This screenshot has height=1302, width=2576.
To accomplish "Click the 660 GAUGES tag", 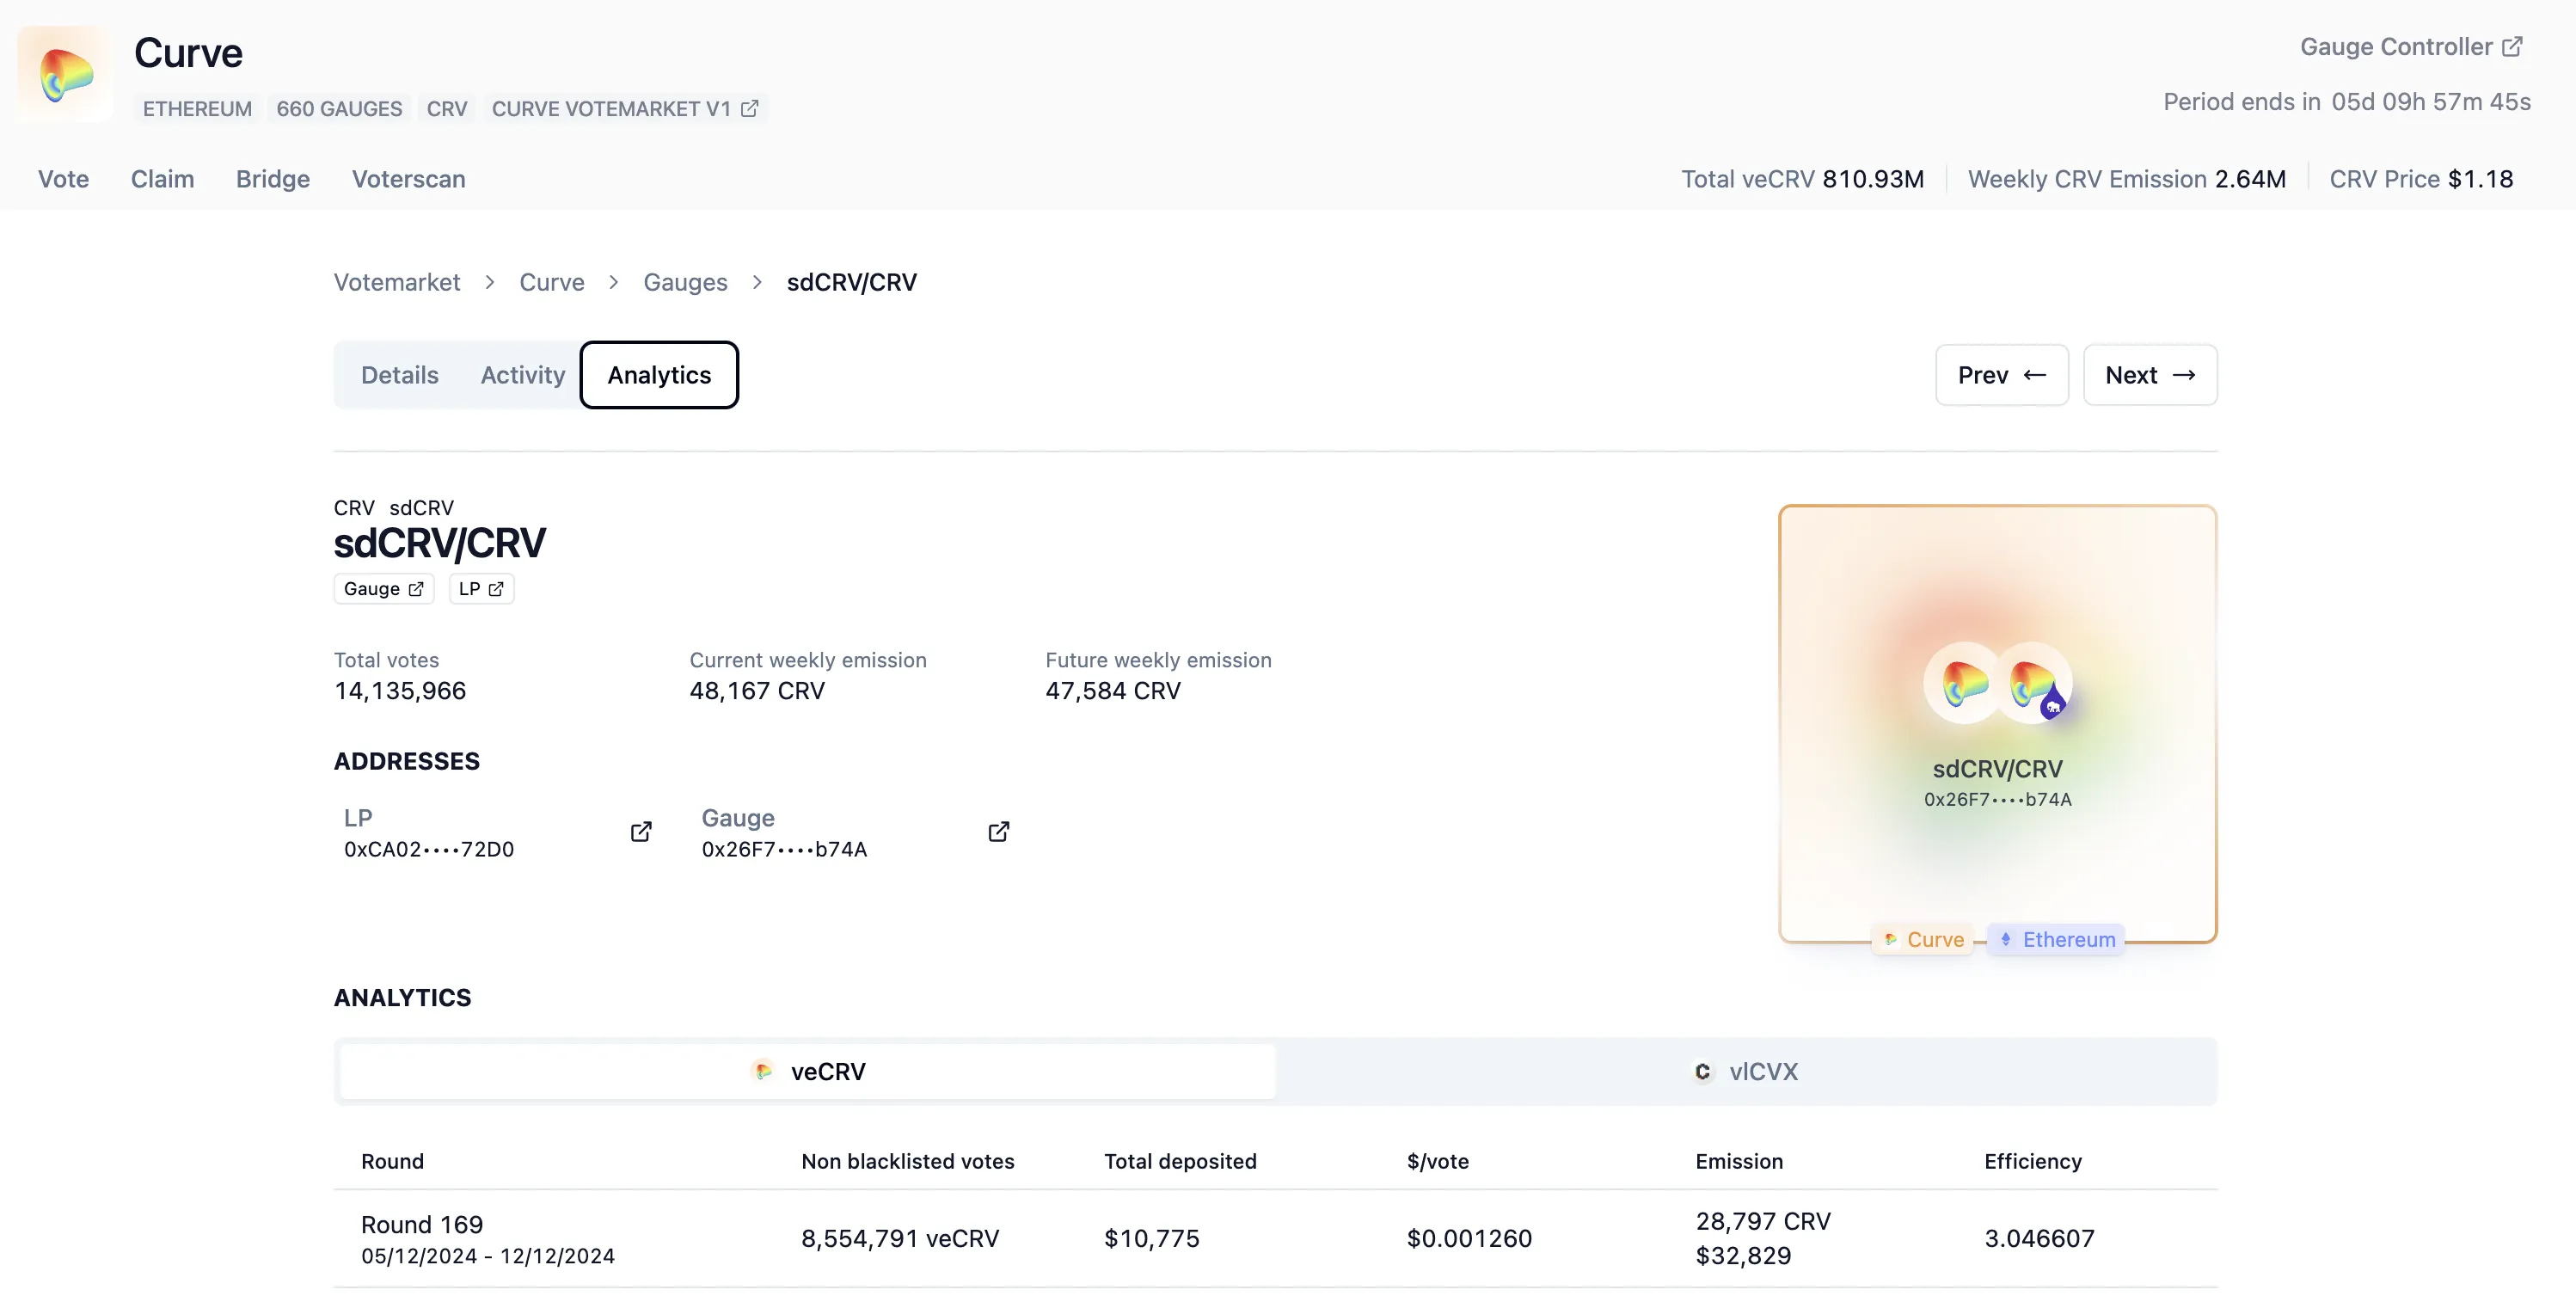I will coord(339,108).
